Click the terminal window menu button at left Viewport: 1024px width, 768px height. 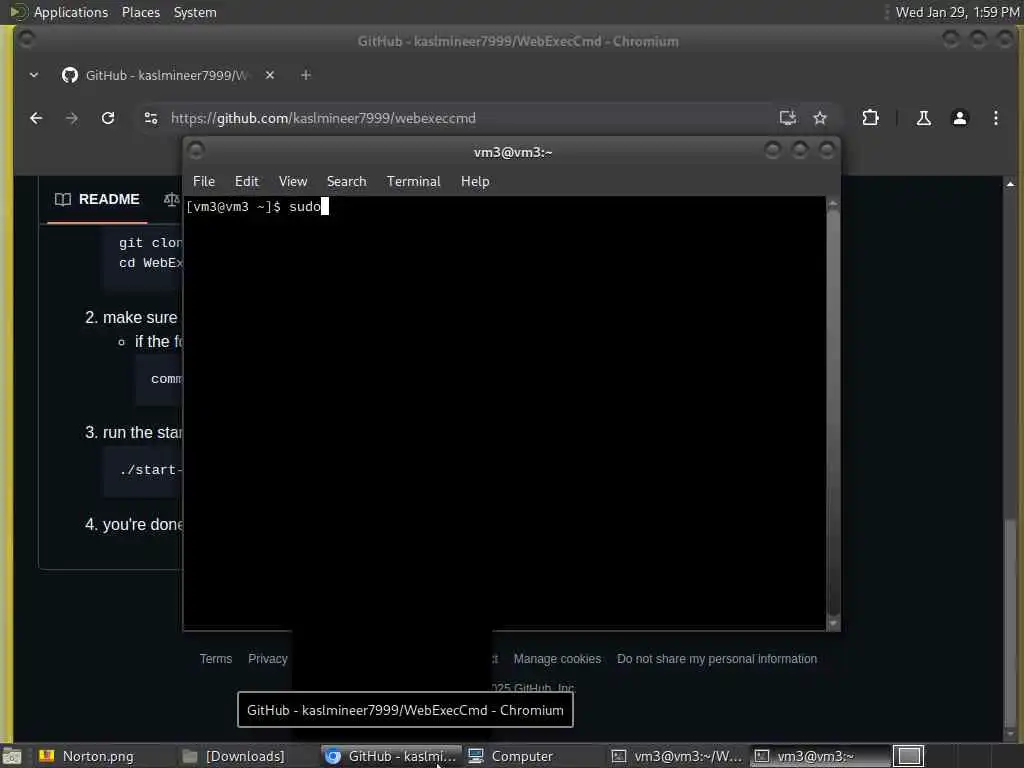(196, 151)
